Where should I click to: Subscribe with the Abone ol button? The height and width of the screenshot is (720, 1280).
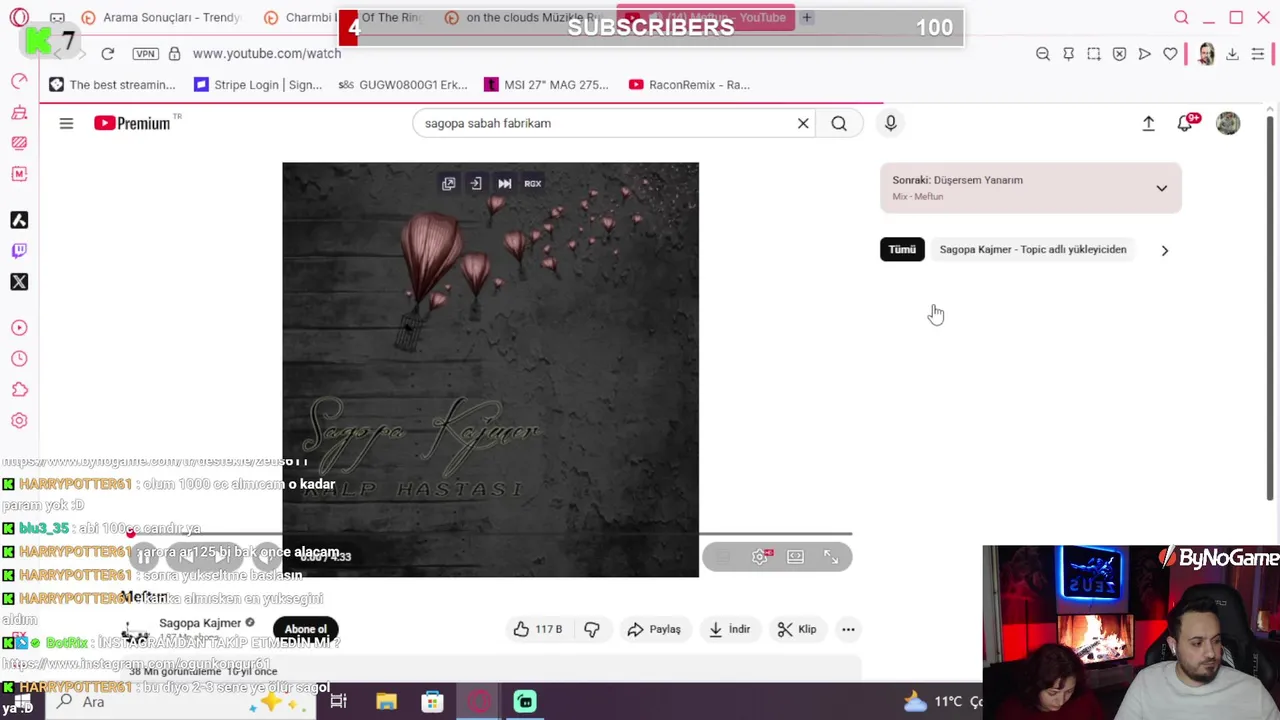pyautogui.click(x=305, y=630)
